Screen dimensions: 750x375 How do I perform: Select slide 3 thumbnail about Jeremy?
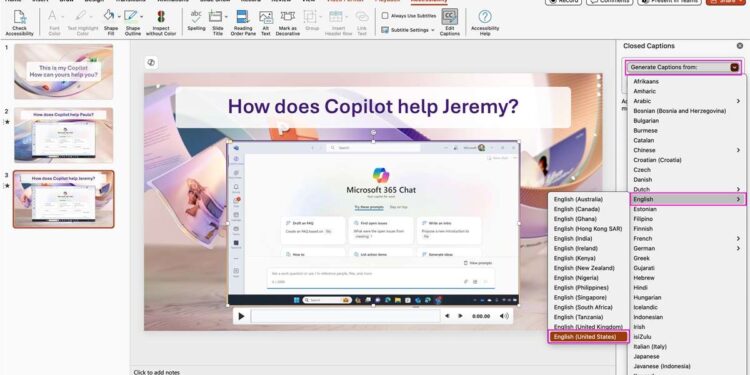coord(64,199)
